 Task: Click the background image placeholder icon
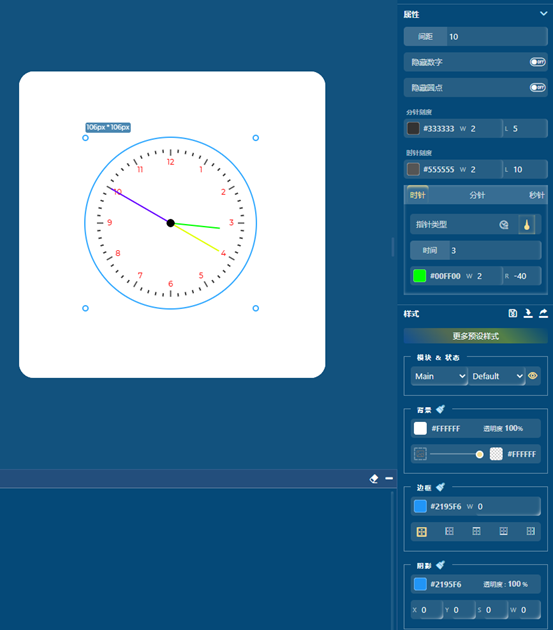click(x=420, y=454)
